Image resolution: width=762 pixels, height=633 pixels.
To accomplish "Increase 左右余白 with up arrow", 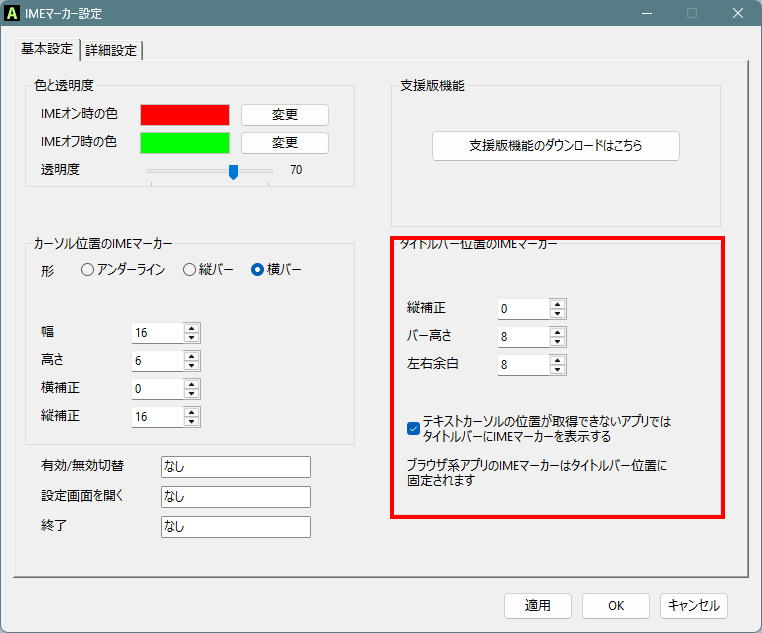I will pyautogui.click(x=557, y=360).
